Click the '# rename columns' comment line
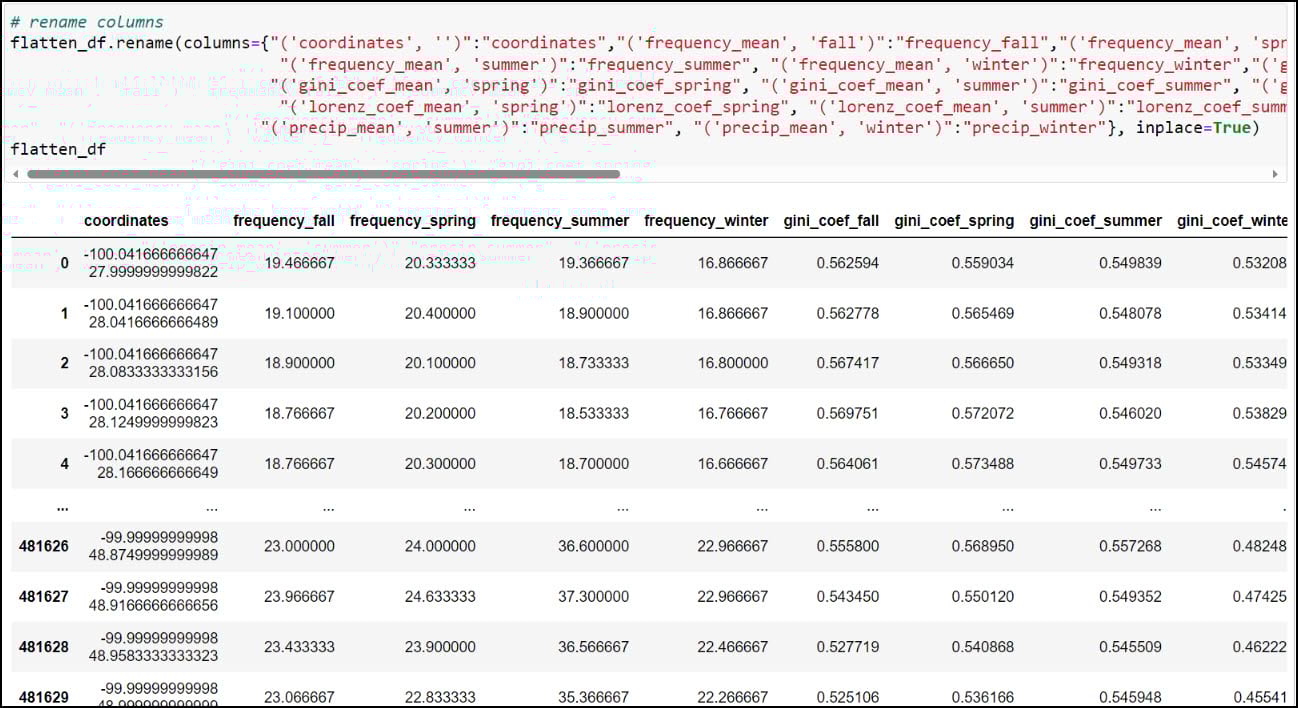This screenshot has width=1298, height=708. tap(87, 22)
